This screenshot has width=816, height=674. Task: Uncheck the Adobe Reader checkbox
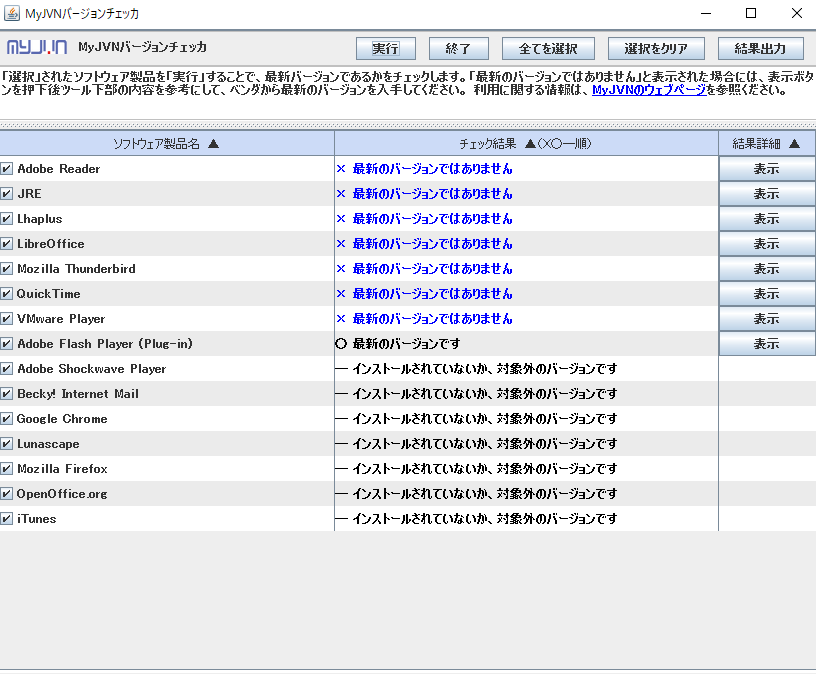[x=7, y=169]
